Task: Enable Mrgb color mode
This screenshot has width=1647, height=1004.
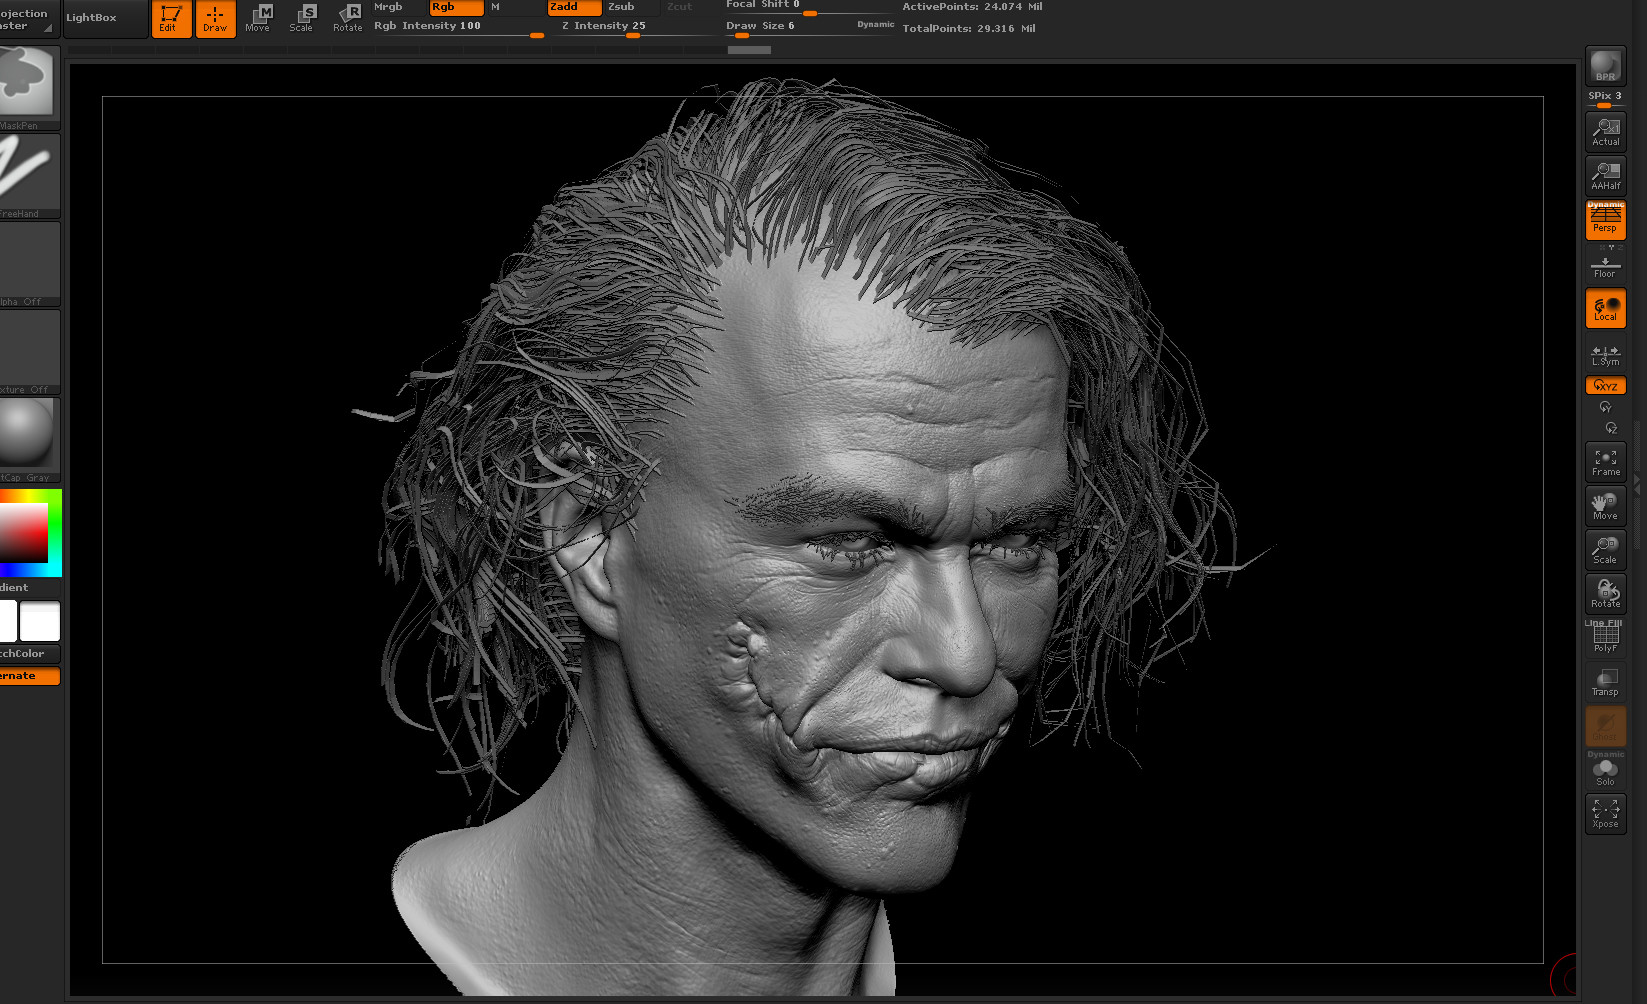Action: click(x=398, y=7)
